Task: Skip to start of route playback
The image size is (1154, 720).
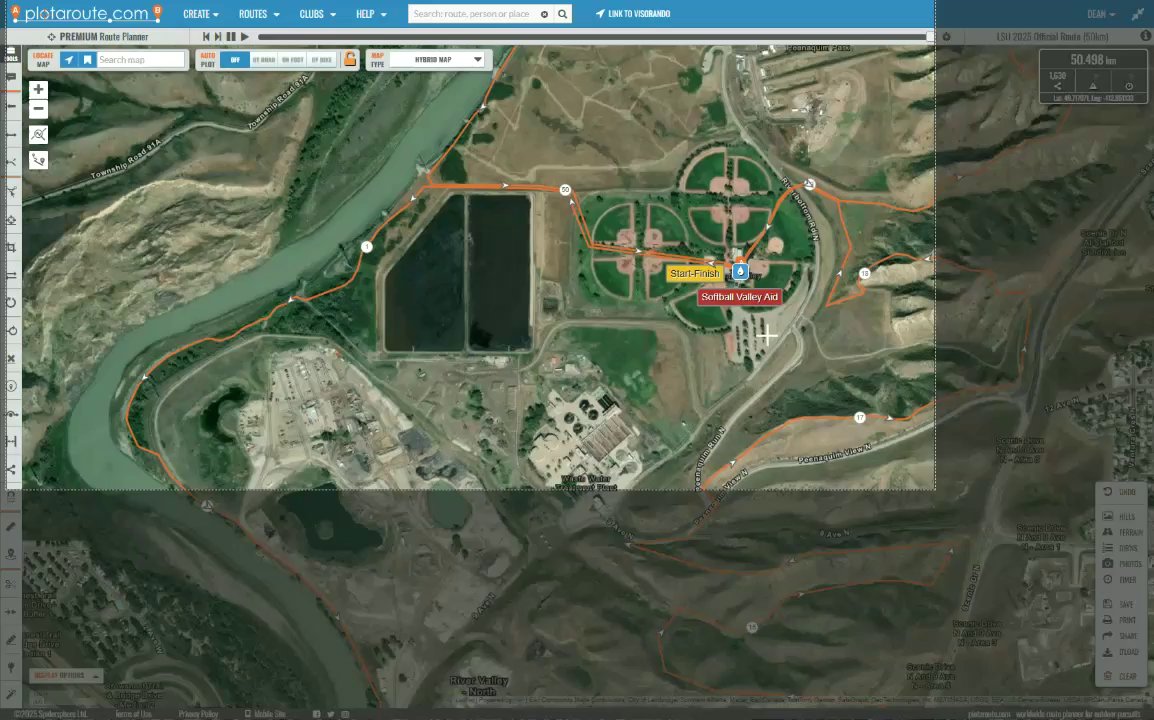Action: click(x=206, y=36)
